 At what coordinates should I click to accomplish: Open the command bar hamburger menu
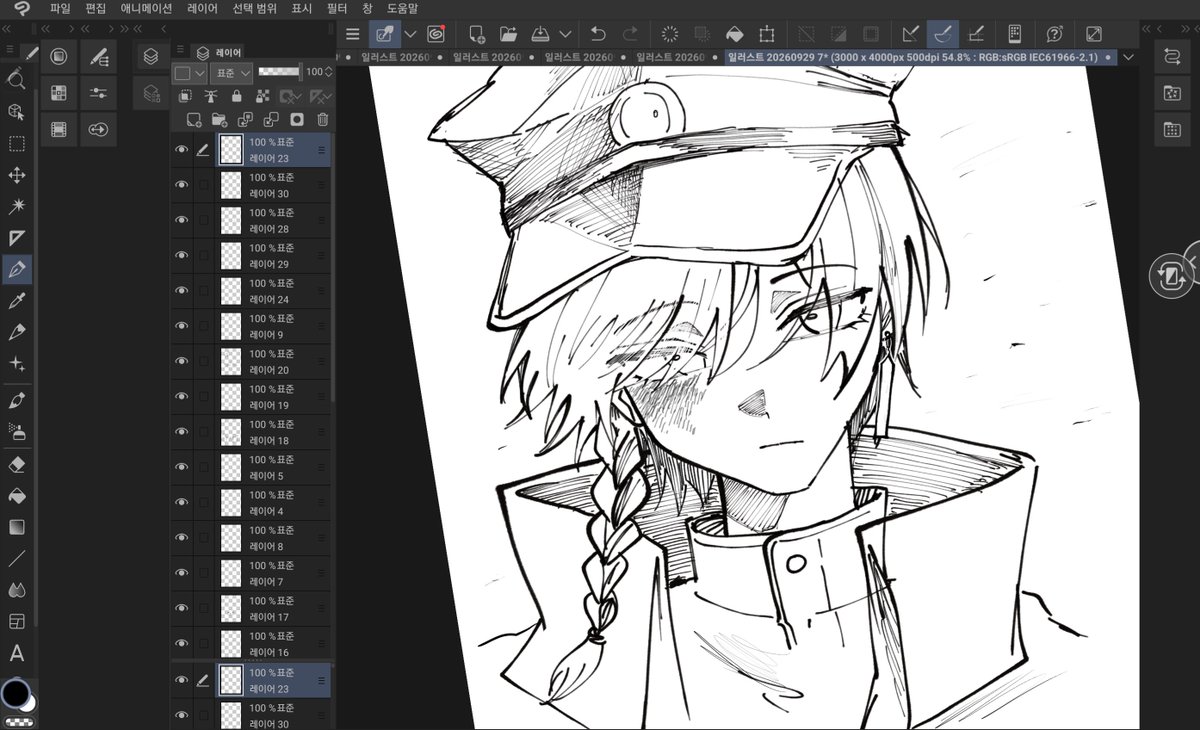point(352,34)
